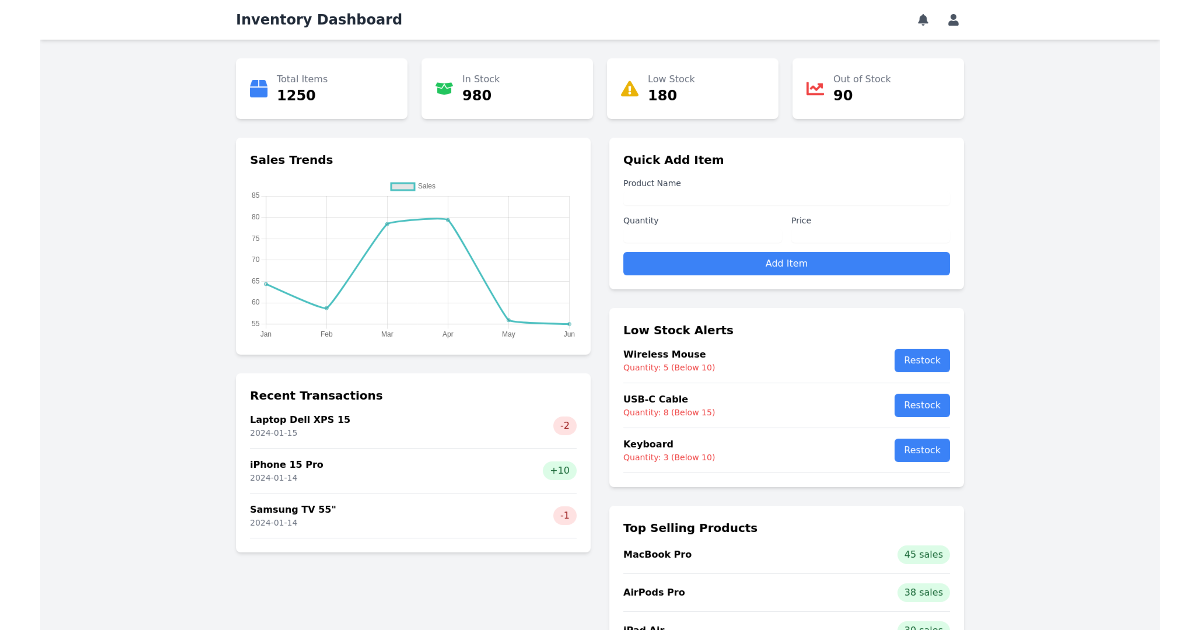Screen dimensions: 1200x630
Task: Restock the Keyboard
Action: click(921, 450)
